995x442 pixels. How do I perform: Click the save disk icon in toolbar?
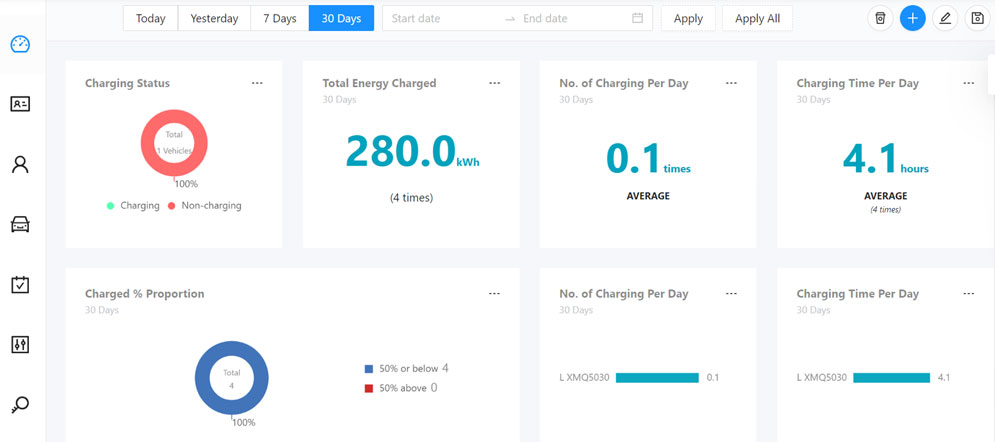point(977,18)
